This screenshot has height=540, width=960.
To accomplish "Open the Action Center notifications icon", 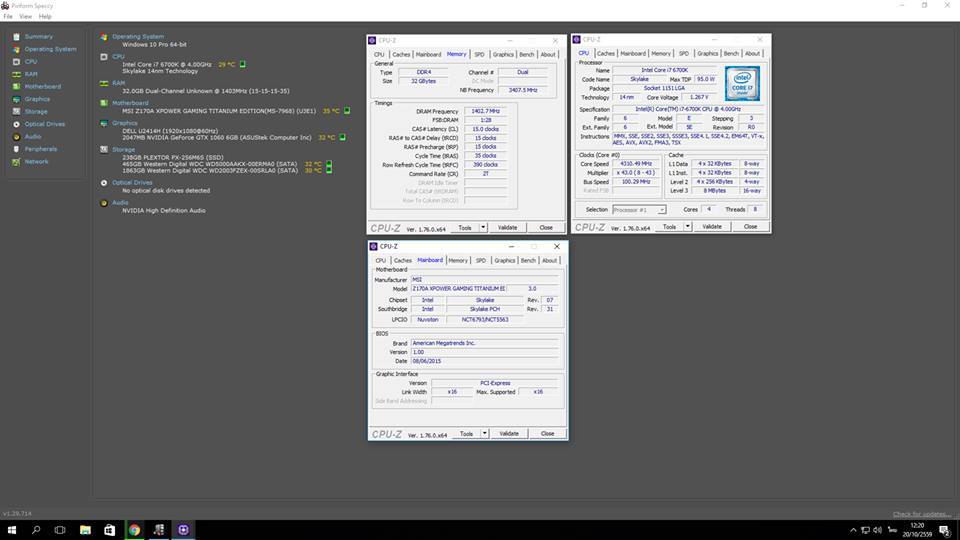I will 945,530.
